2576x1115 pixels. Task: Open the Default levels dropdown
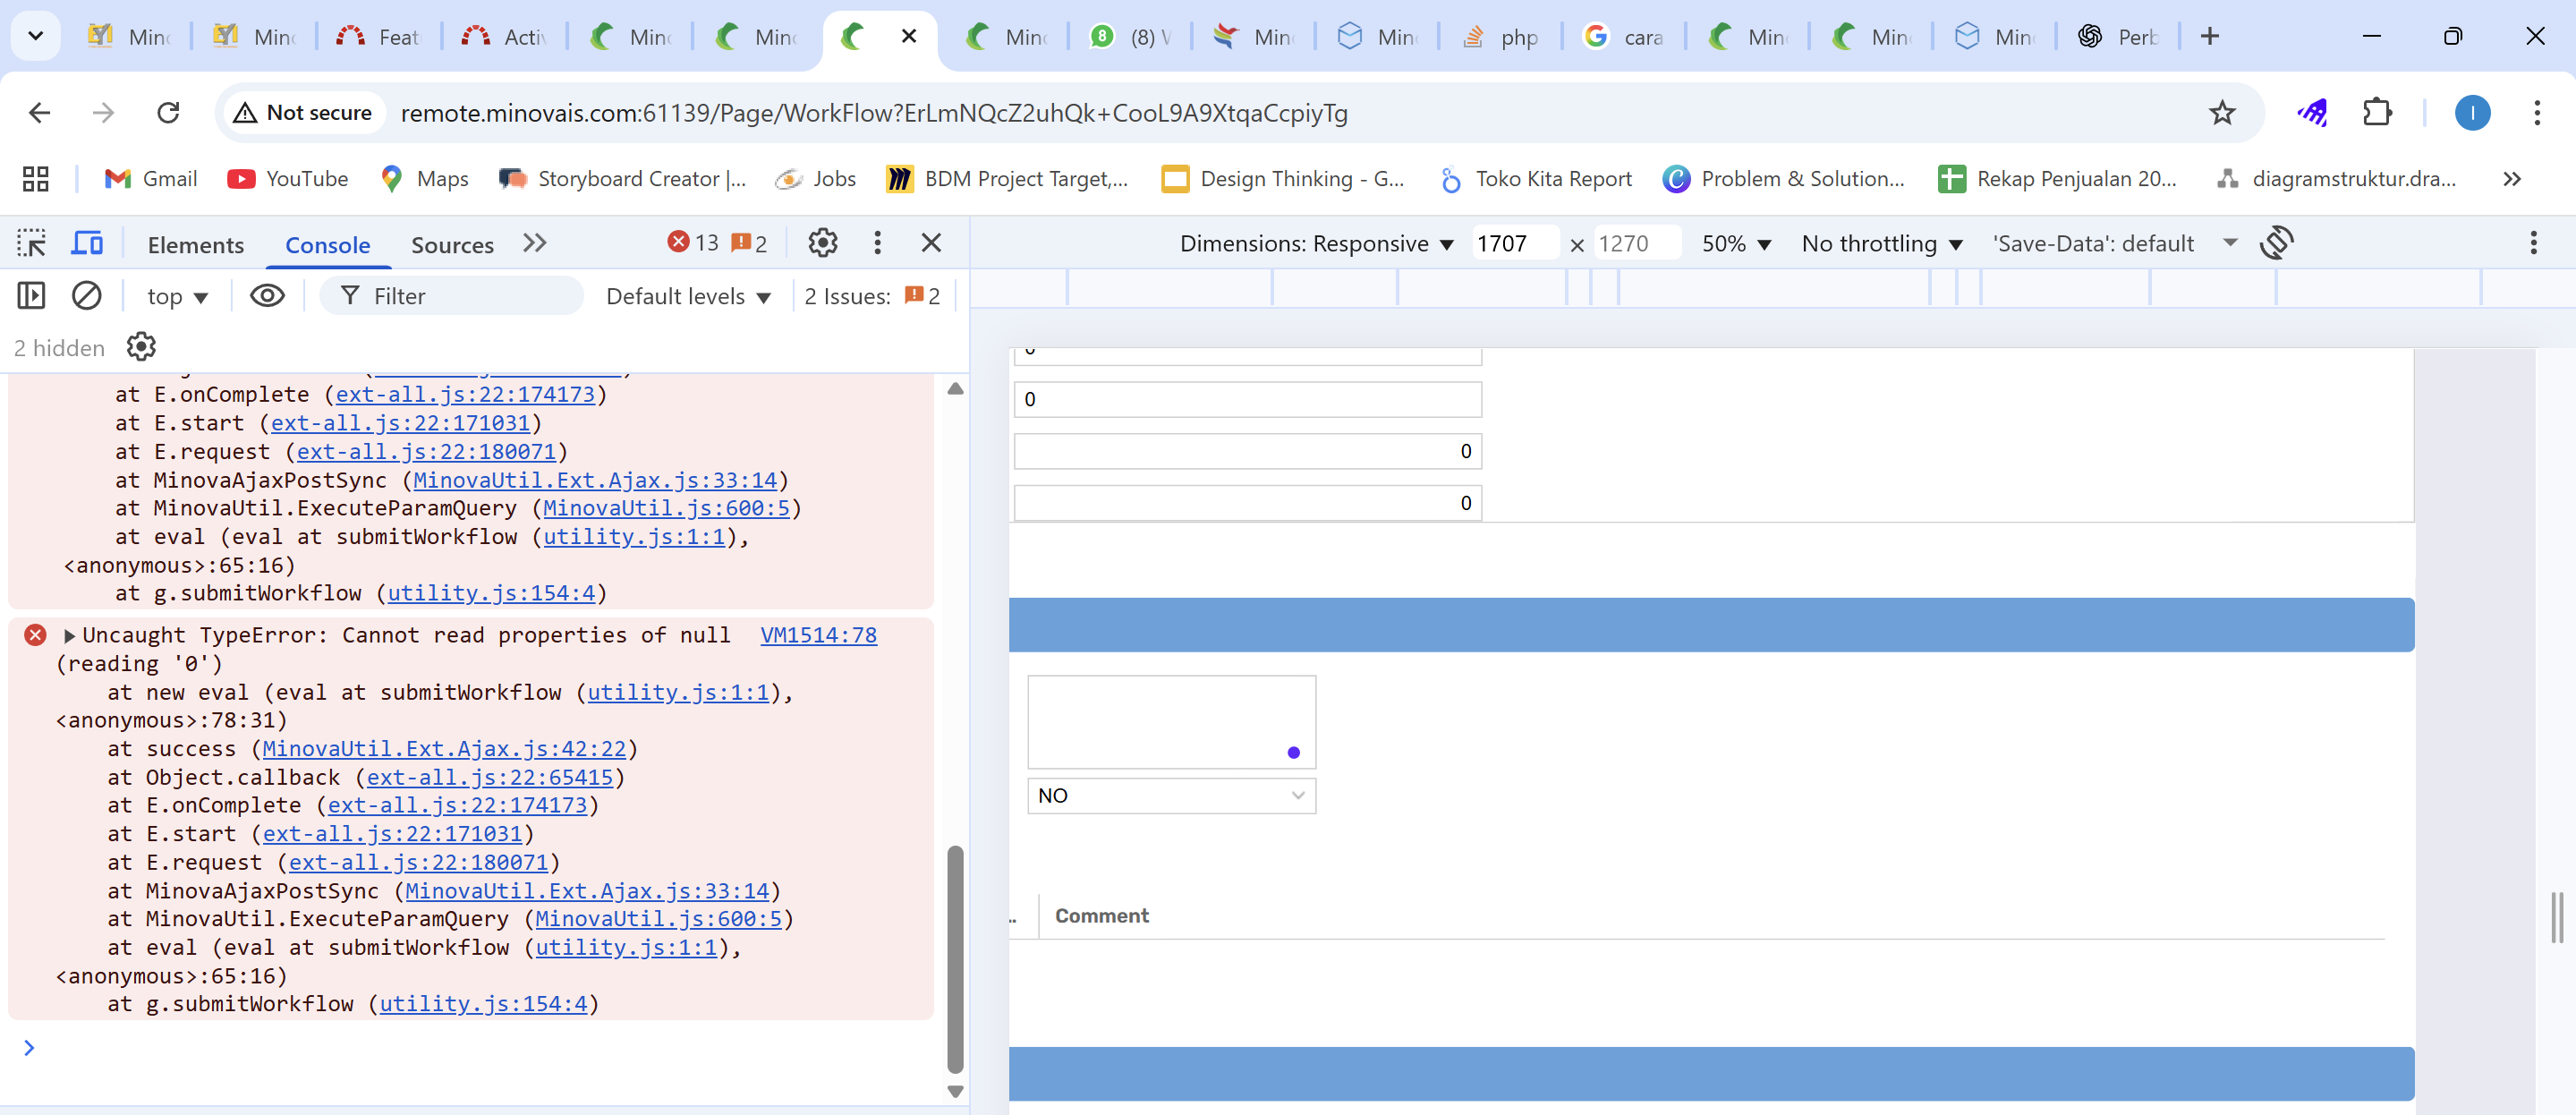point(688,297)
